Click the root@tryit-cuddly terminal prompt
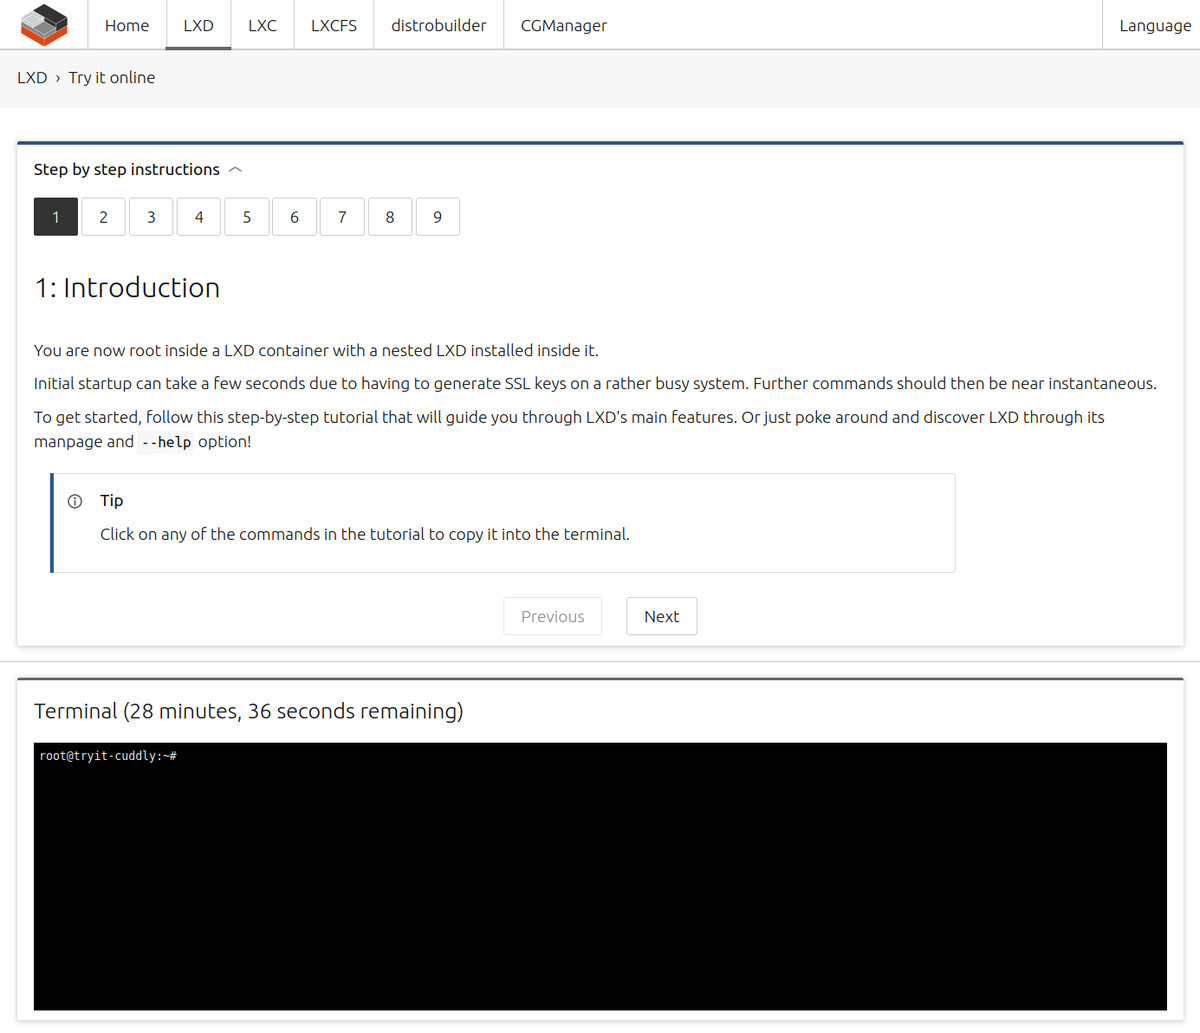The width and height of the screenshot is (1200, 1033). [108, 756]
